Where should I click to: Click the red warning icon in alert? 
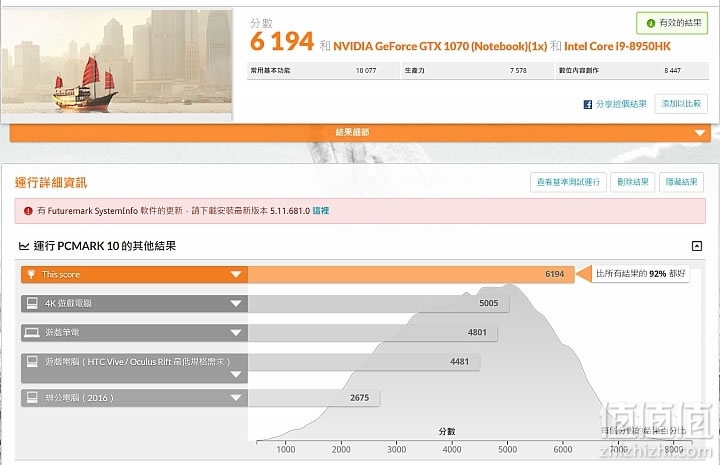tap(28, 211)
